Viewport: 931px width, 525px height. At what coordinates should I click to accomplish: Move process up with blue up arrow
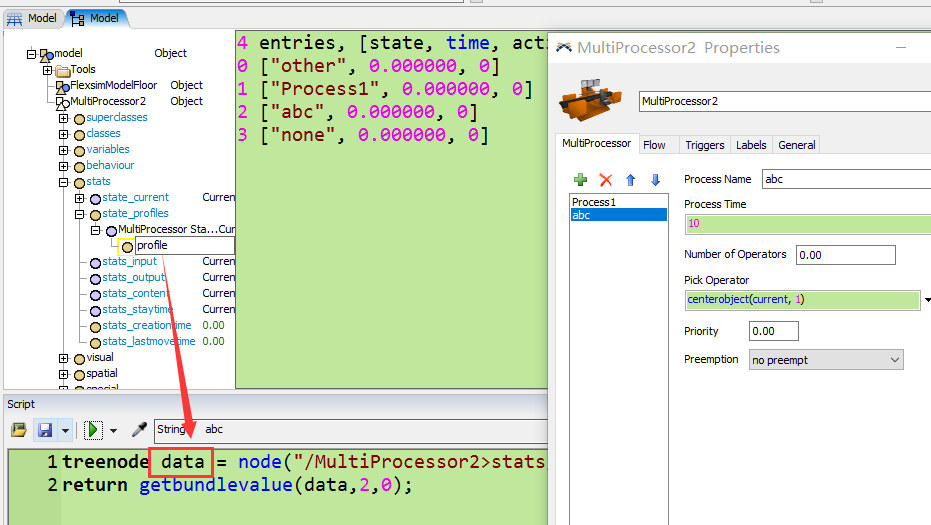point(631,180)
